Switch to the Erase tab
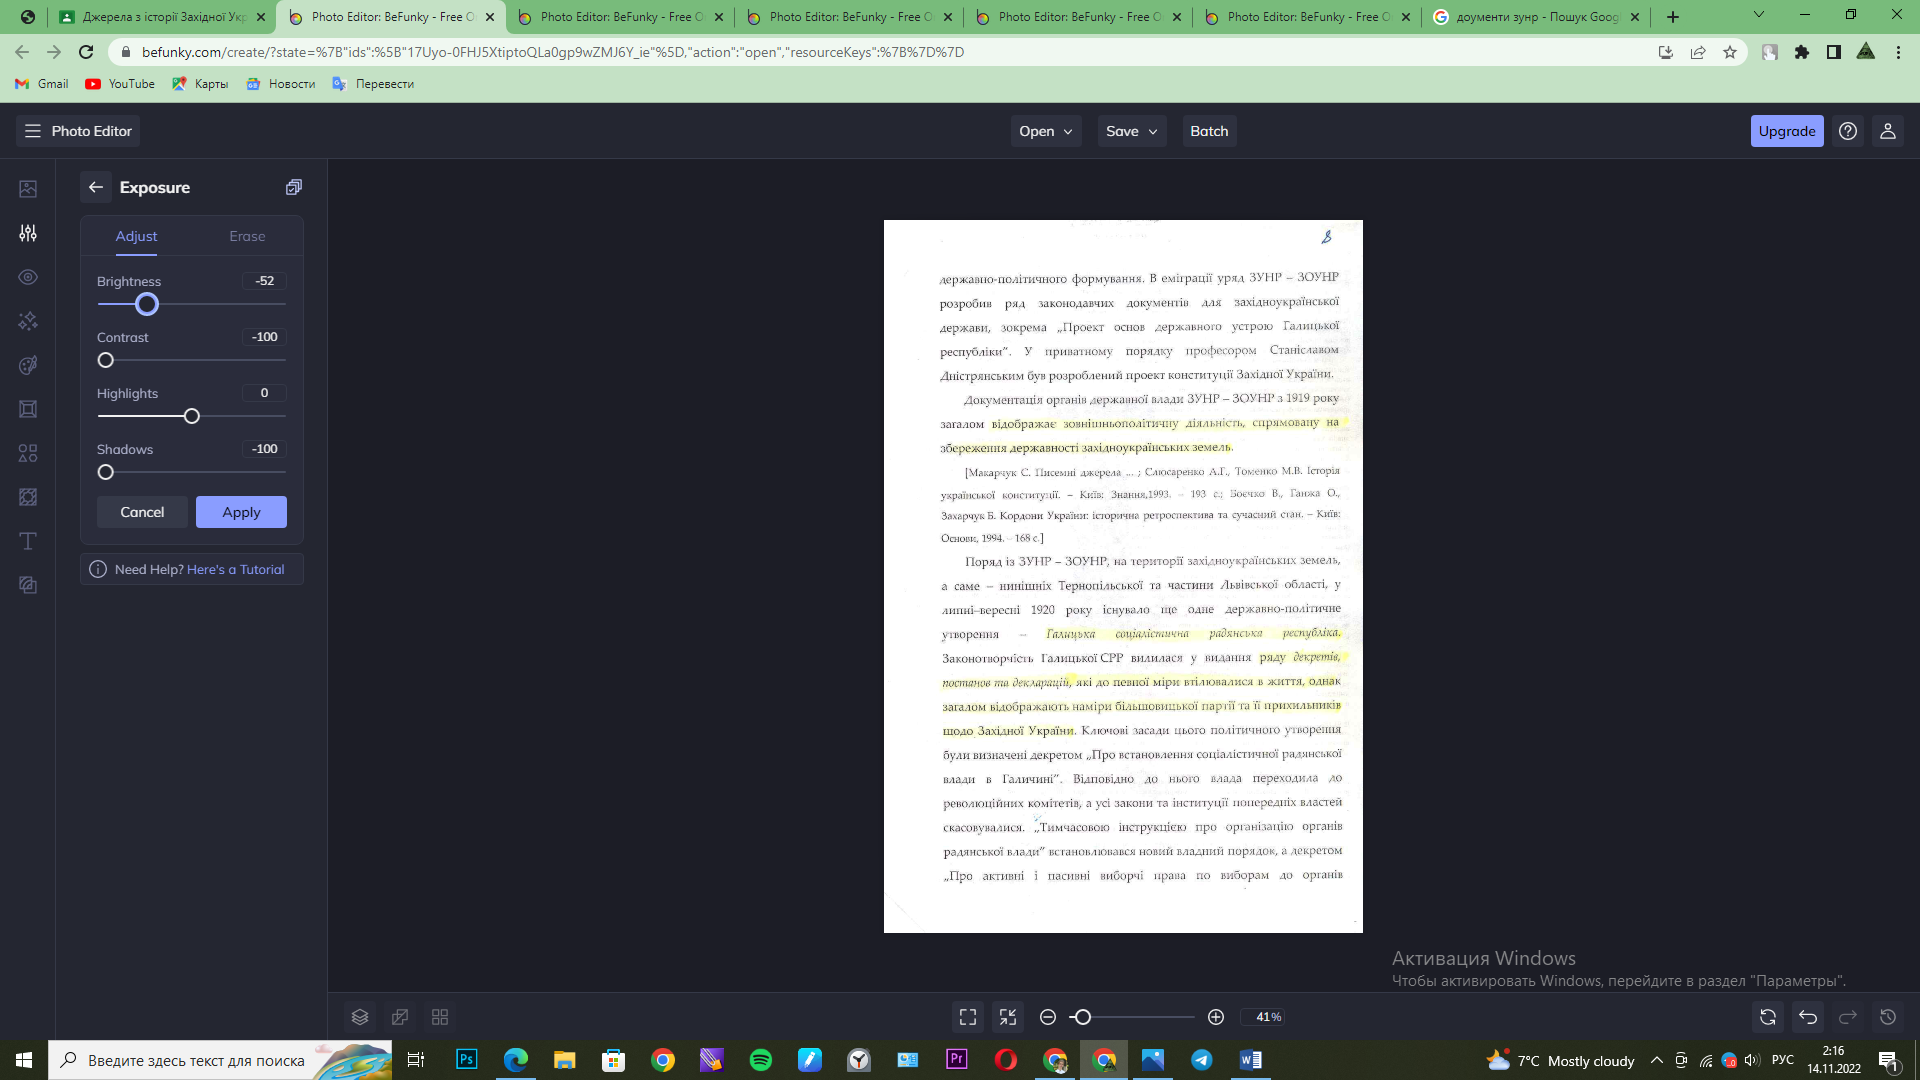Image resolution: width=1920 pixels, height=1080 pixels. click(x=247, y=236)
